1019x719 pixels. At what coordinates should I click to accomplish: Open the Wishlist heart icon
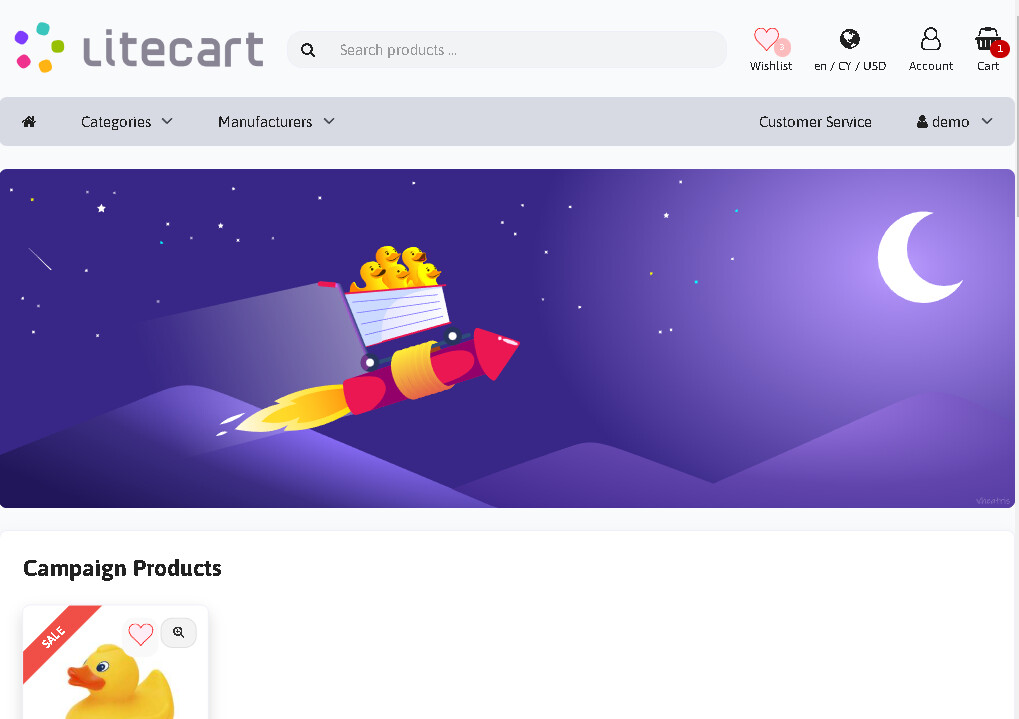click(x=766, y=40)
